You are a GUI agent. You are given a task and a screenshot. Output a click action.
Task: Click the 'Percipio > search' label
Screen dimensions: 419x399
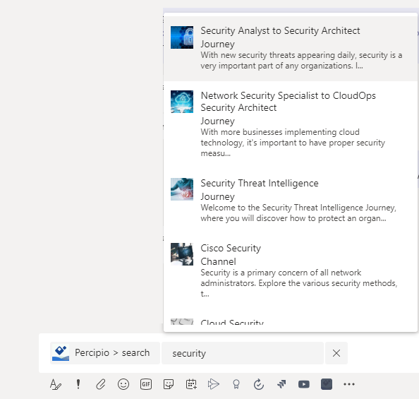112,353
